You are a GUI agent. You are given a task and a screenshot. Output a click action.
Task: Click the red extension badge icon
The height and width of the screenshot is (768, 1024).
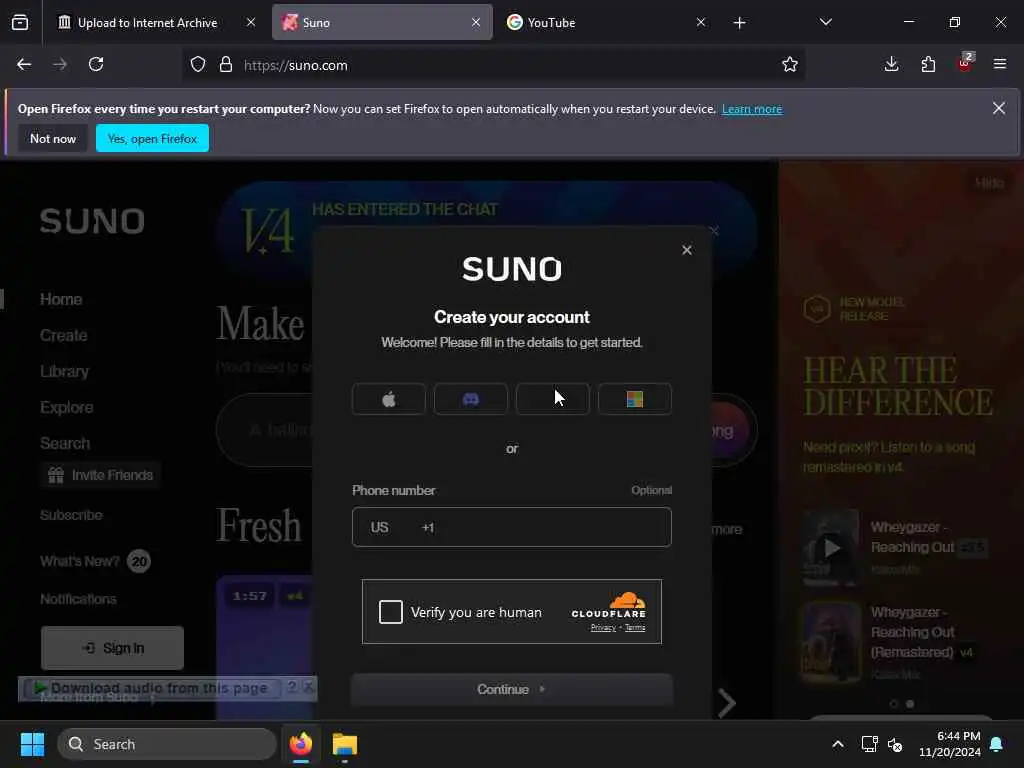(x=965, y=63)
